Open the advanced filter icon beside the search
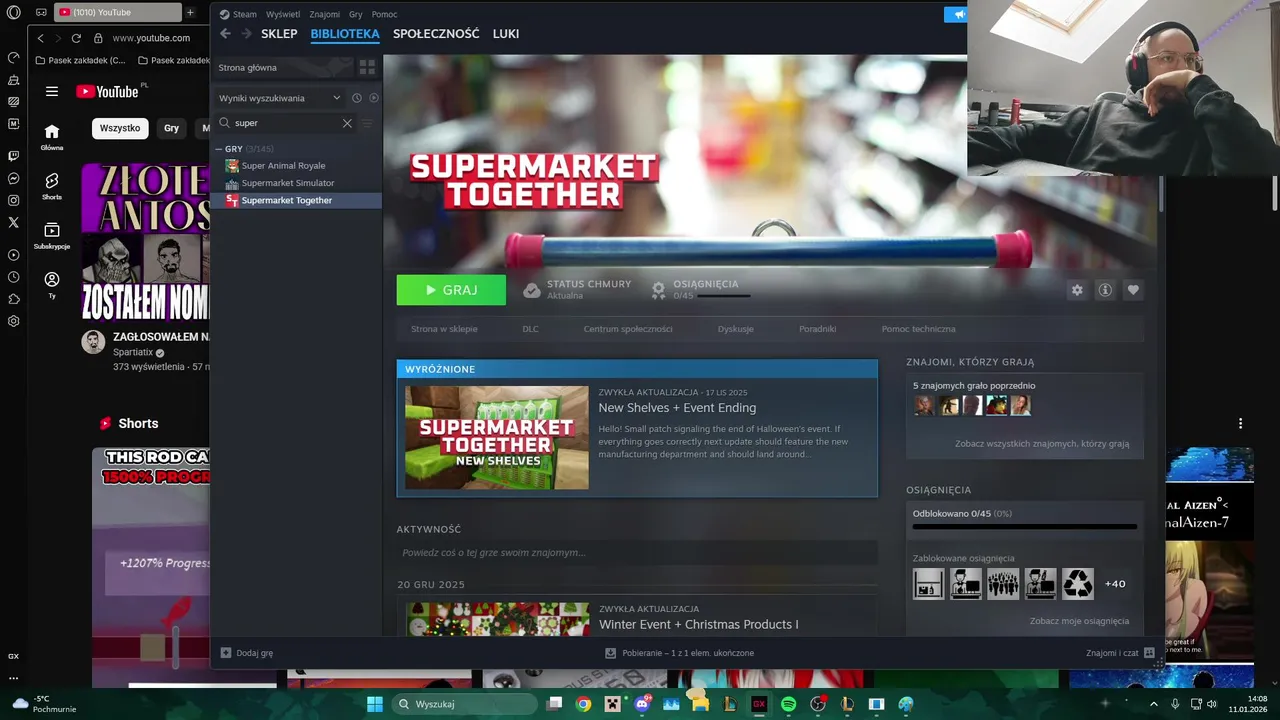This screenshot has height=720, width=1280. pyautogui.click(x=367, y=123)
